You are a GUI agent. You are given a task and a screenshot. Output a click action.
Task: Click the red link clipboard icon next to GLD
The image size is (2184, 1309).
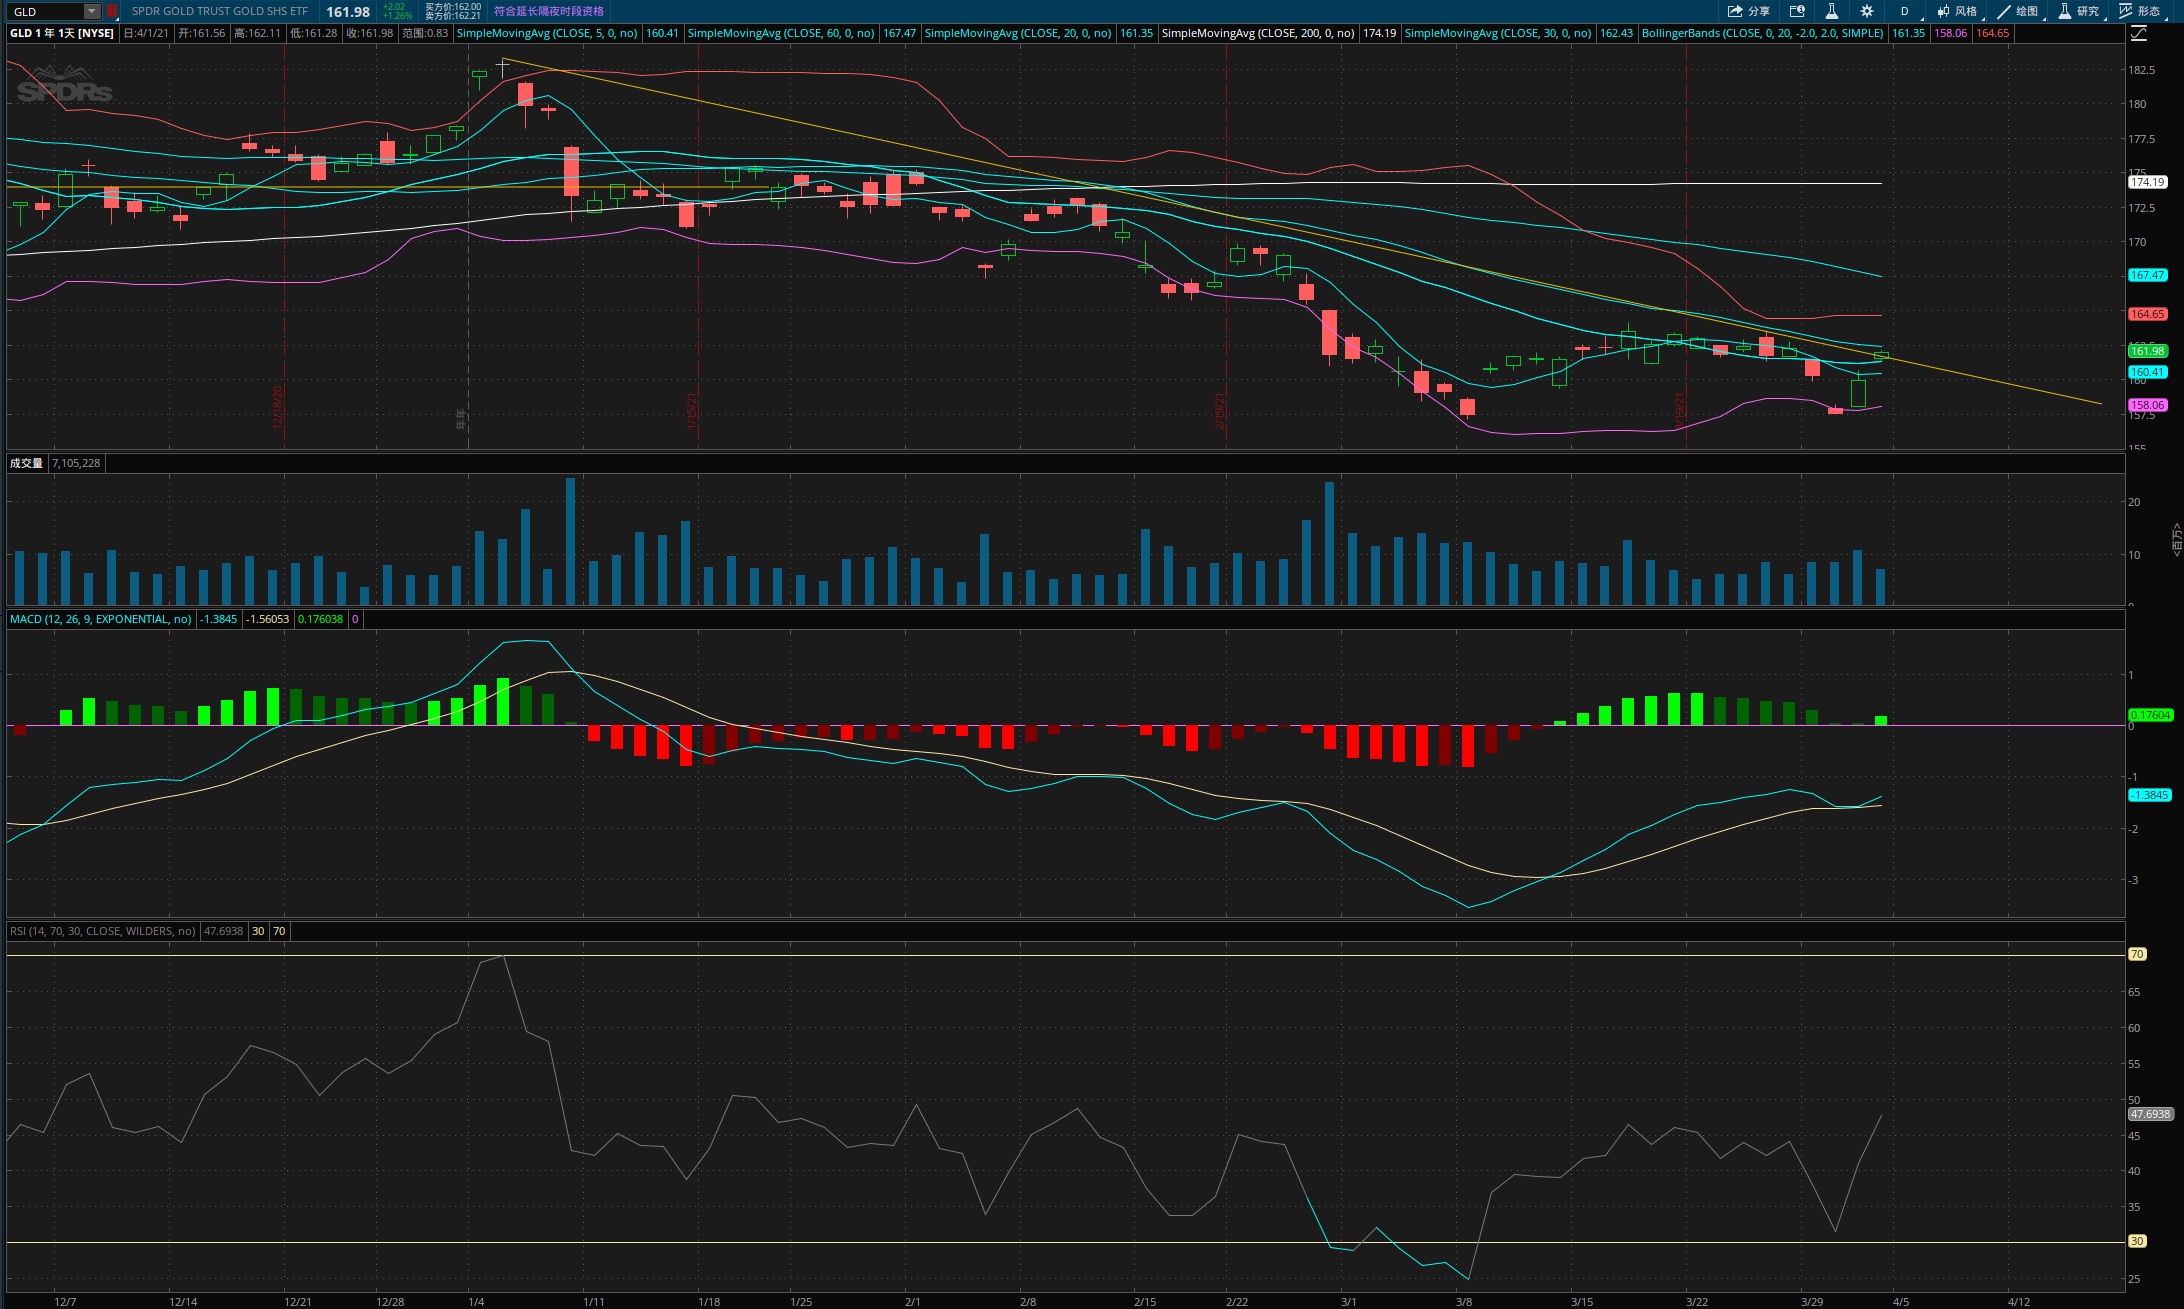click(113, 11)
